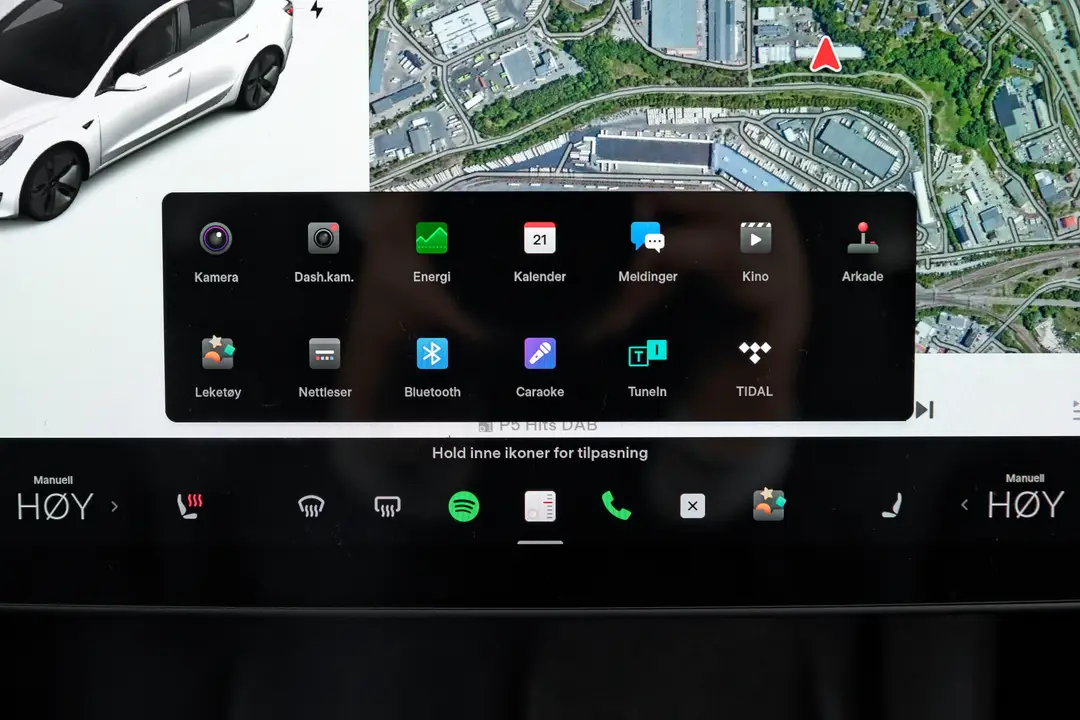1080x720 pixels.
Task: Toggle the driver seat heater
Action: click(x=190, y=506)
